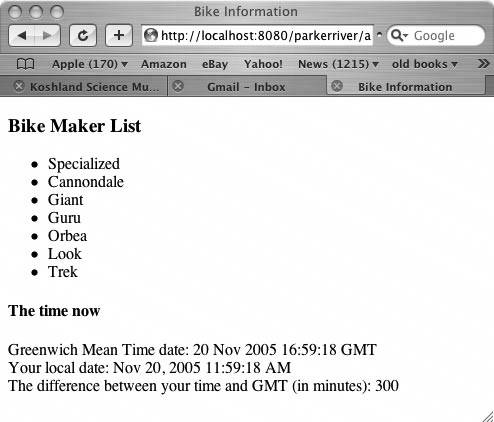Go forward with the right arrow button

point(47,35)
